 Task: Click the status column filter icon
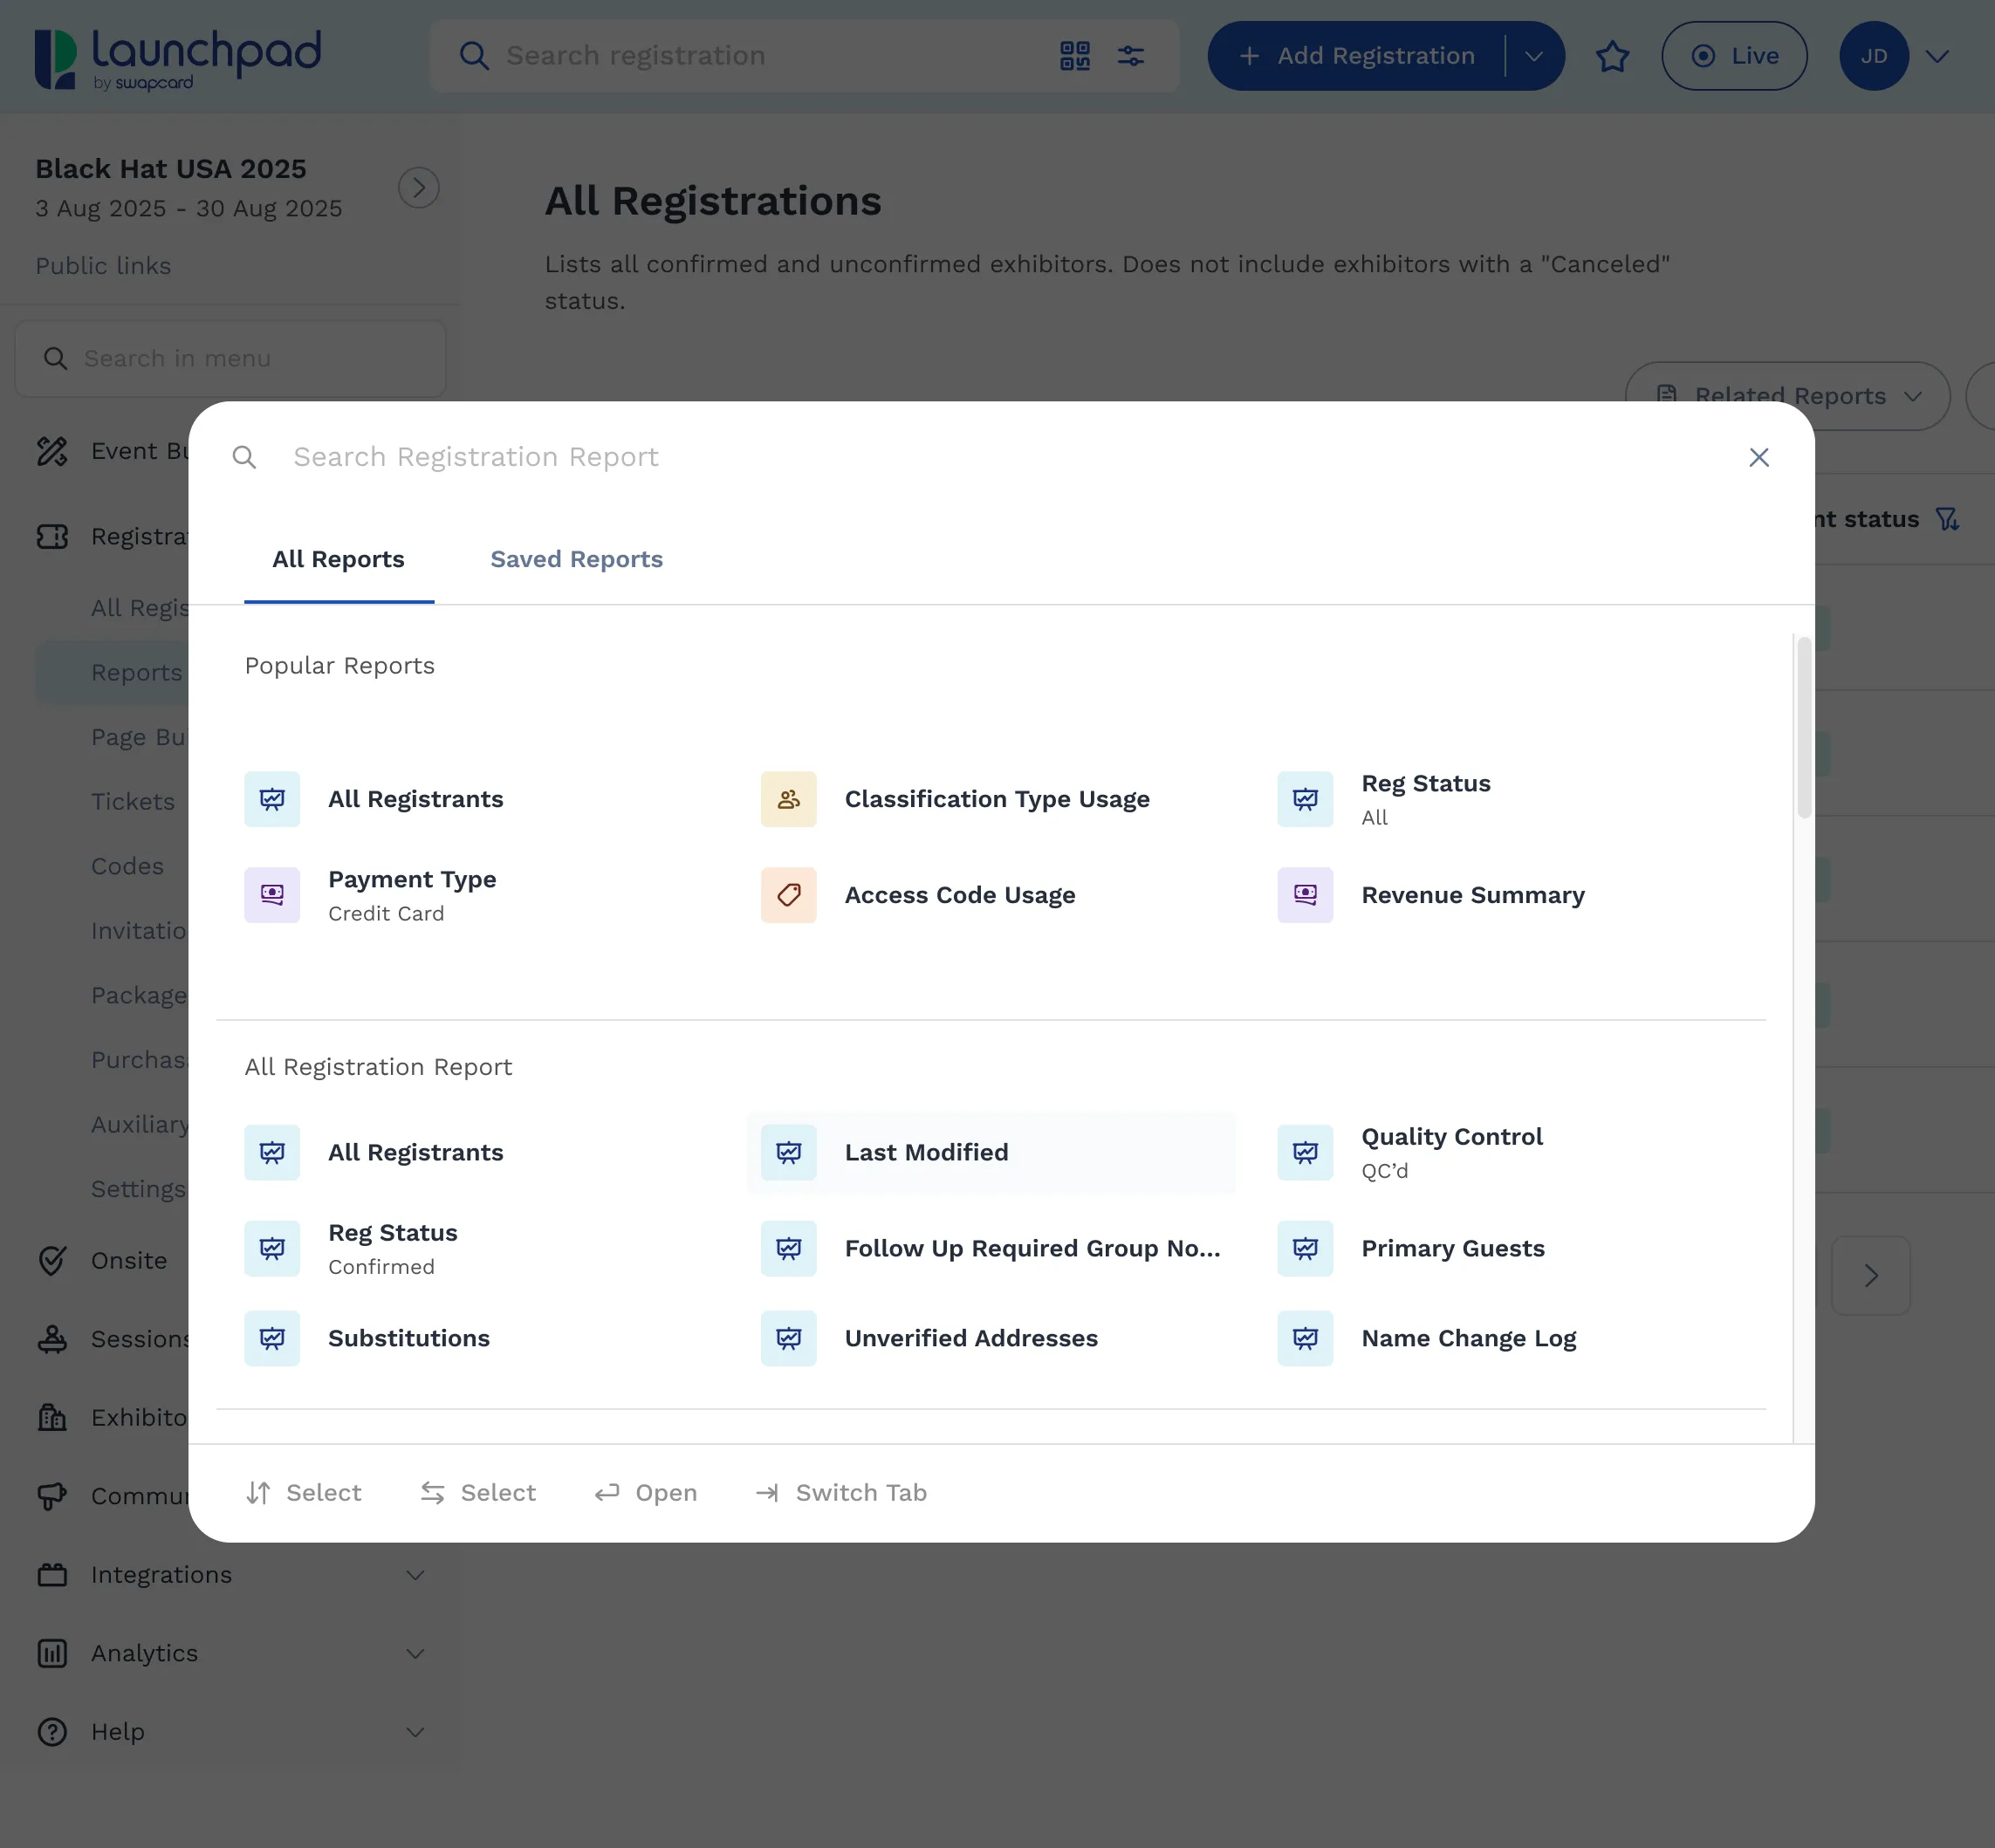coord(1946,519)
